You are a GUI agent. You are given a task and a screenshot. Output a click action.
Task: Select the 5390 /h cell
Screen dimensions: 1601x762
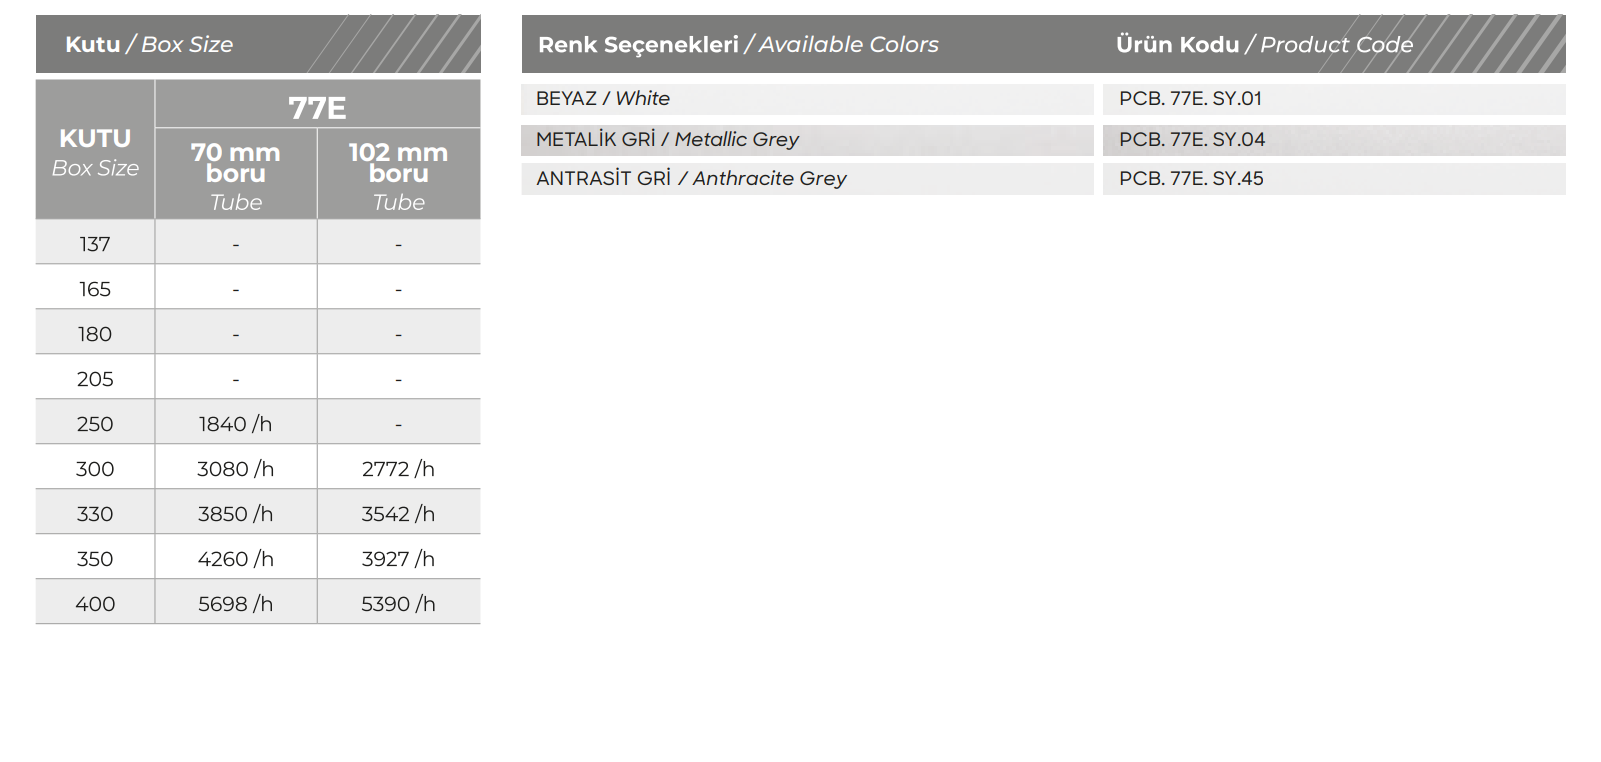tap(398, 604)
